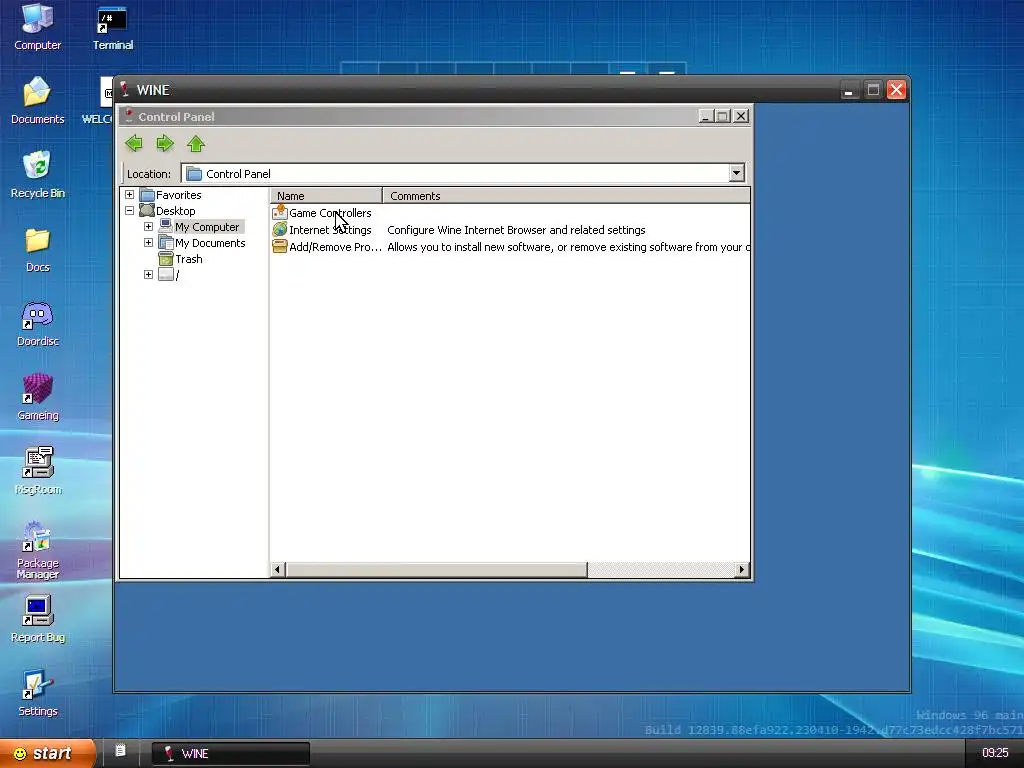This screenshot has width=1024, height=768.
Task: Select the Internet Settings entry text
Action: pos(330,230)
